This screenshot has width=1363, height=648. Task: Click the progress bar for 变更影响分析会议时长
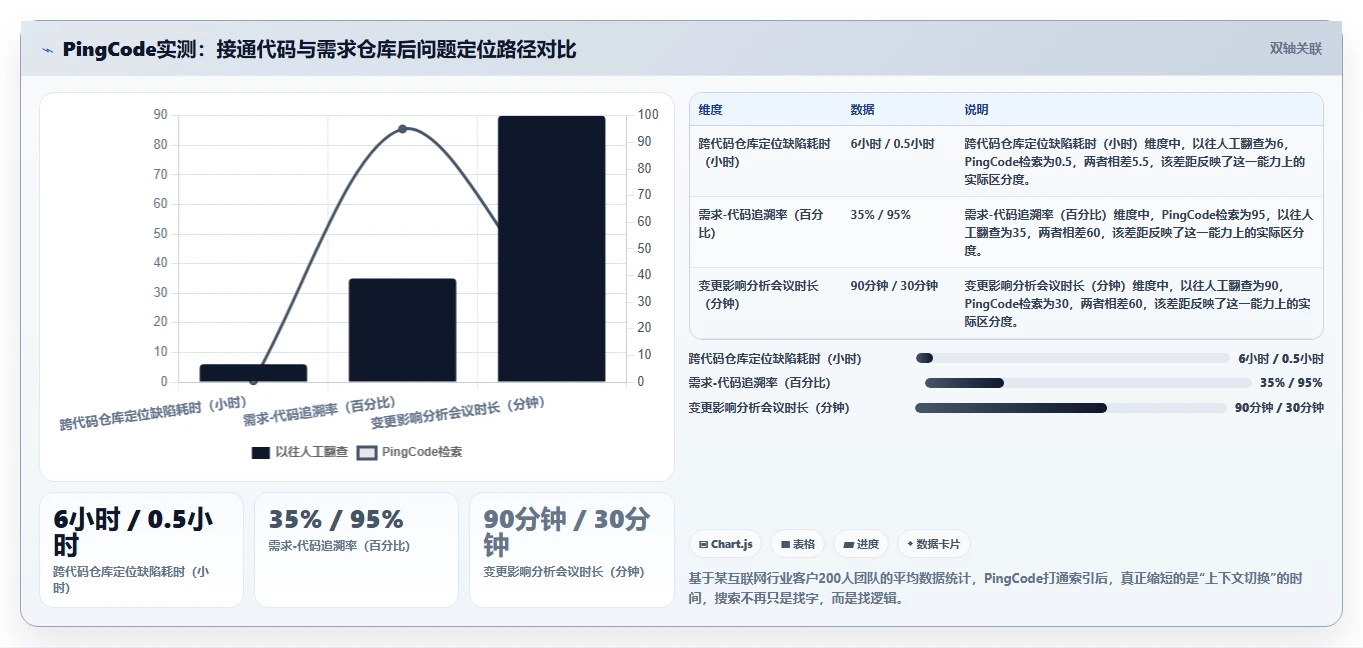(x=1071, y=408)
